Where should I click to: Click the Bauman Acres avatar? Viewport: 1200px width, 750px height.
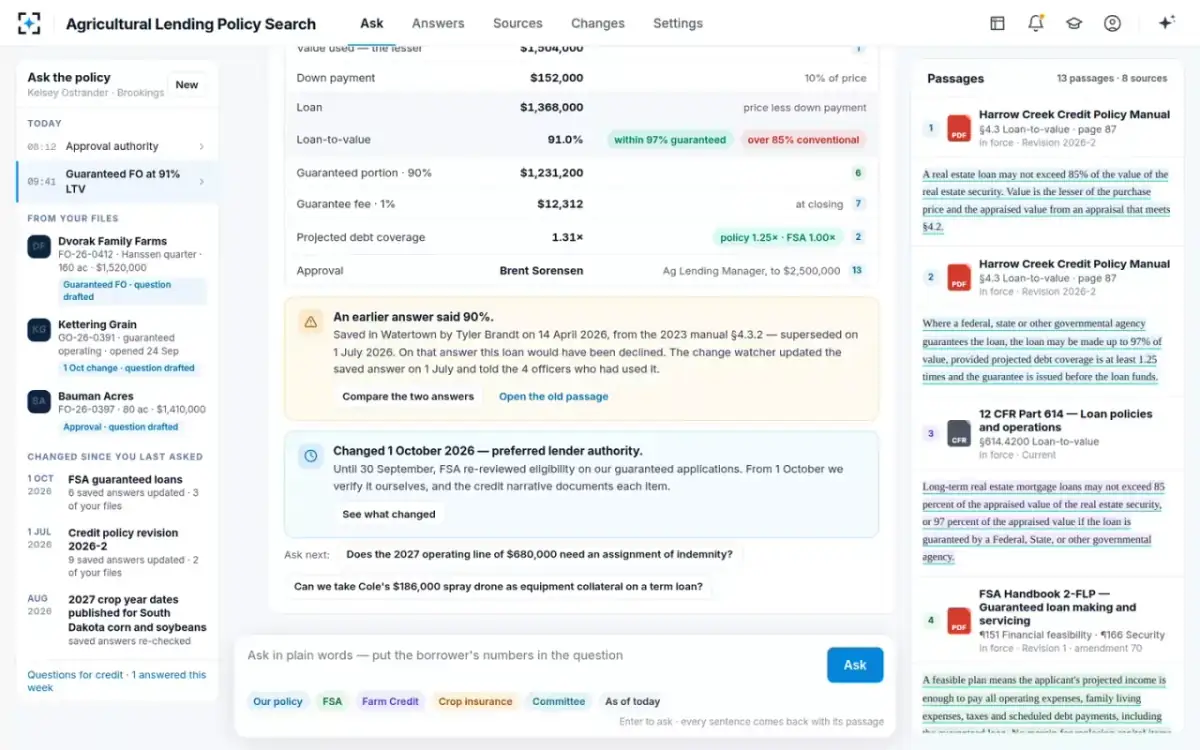[39, 402]
